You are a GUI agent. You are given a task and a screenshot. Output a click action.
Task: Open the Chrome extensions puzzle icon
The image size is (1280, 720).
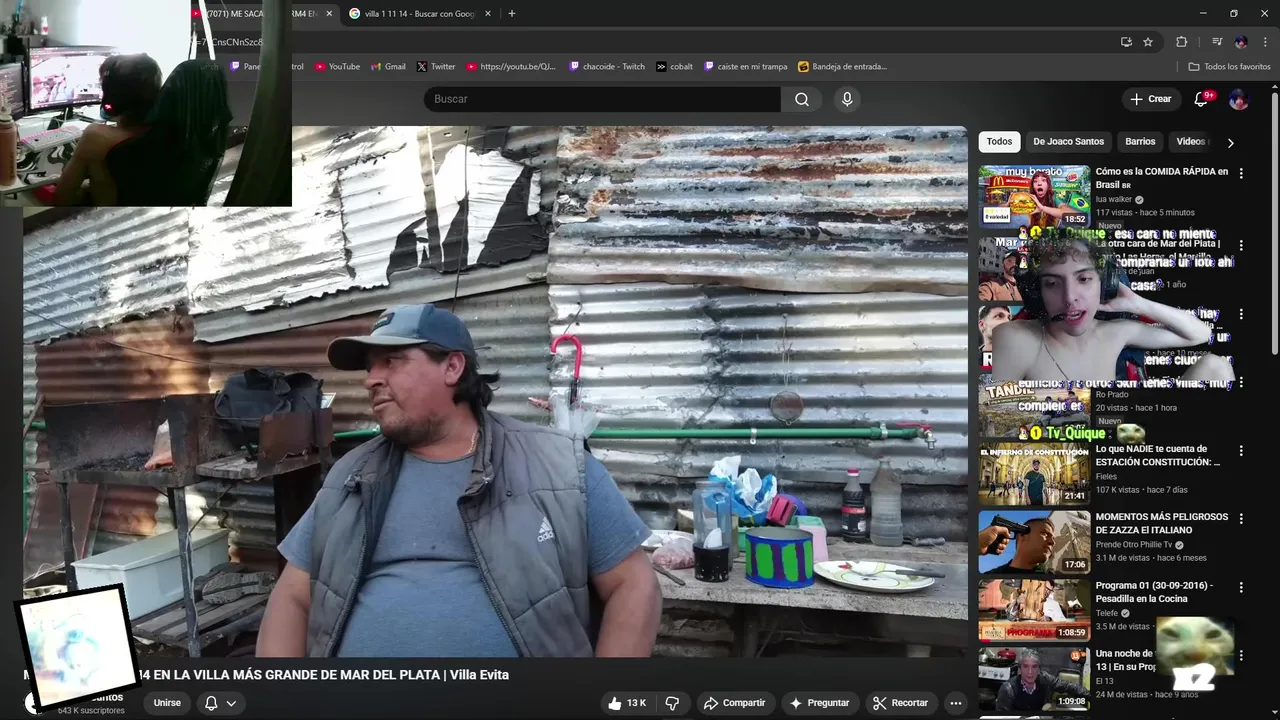[x=1181, y=42]
